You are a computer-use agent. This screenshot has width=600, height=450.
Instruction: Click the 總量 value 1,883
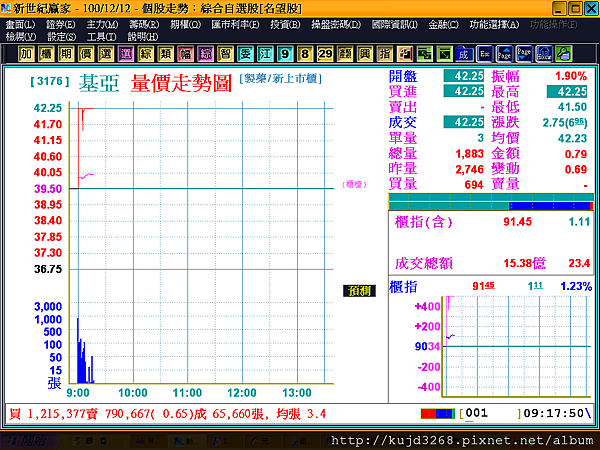point(470,154)
